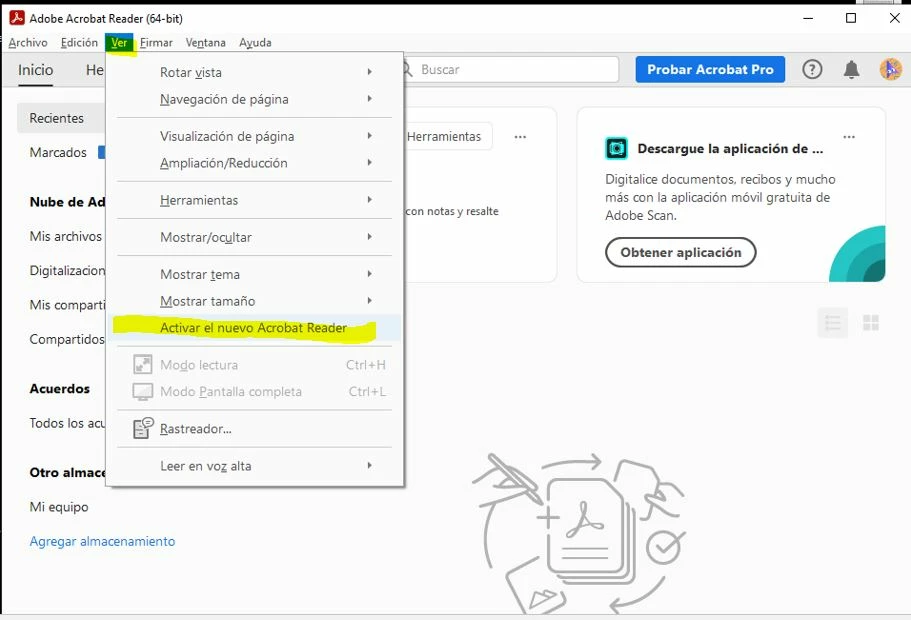The height and width of the screenshot is (620, 911).
Task: Expand Ampliación/Reducción submenu
Action: coord(370,162)
